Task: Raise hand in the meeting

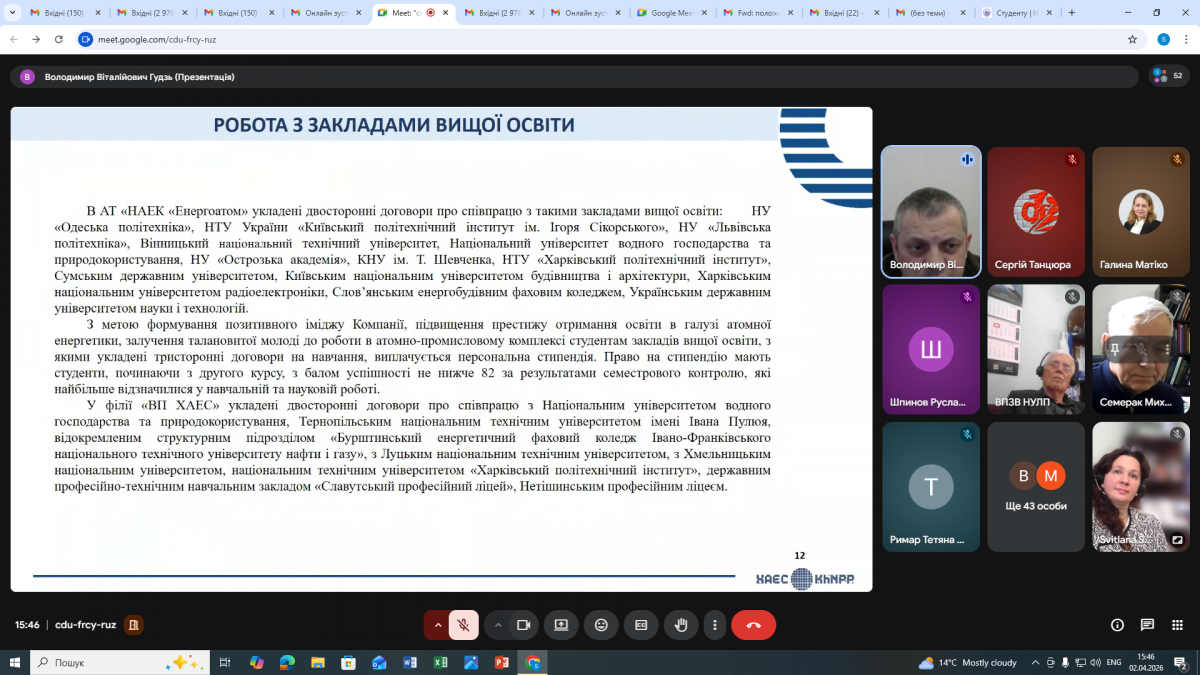Action: coord(681,625)
